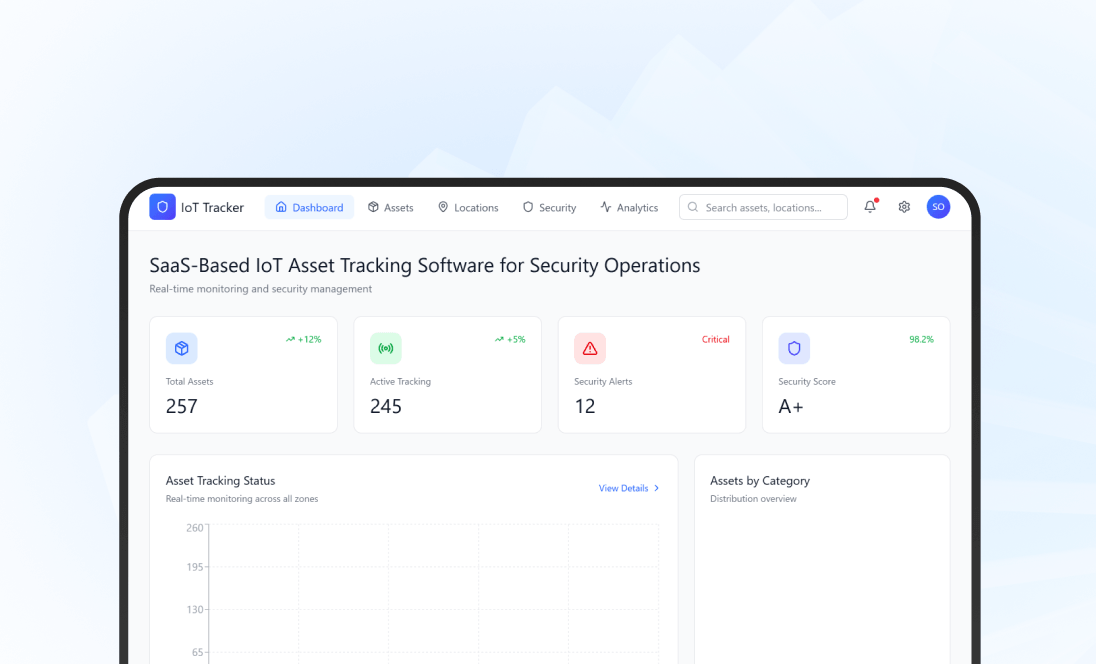Click the Total Assets cube icon
This screenshot has width=1096, height=664.
181,348
